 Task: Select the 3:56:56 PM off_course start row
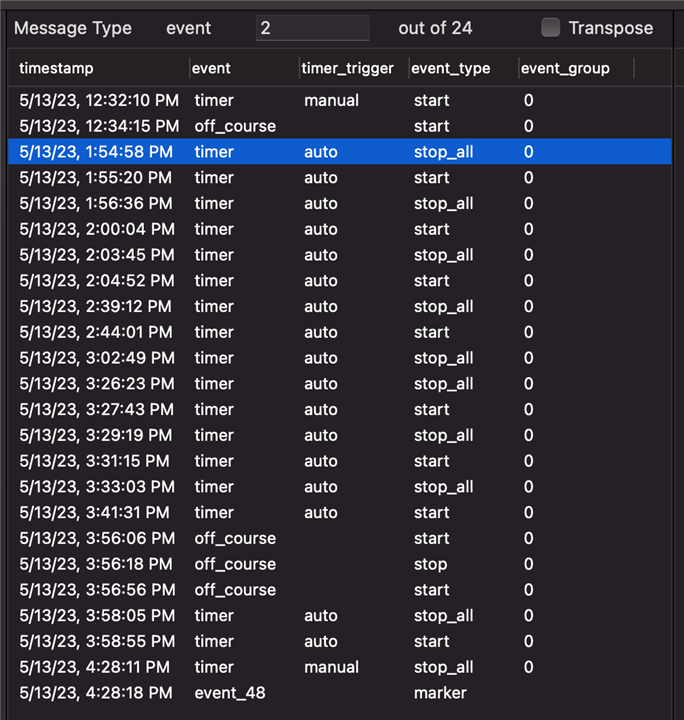pyautogui.click(x=340, y=590)
